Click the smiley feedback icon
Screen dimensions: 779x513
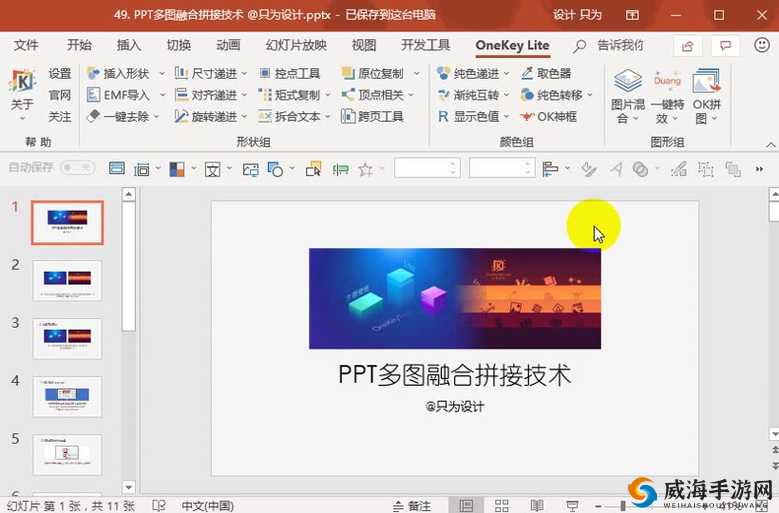click(762, 45)
